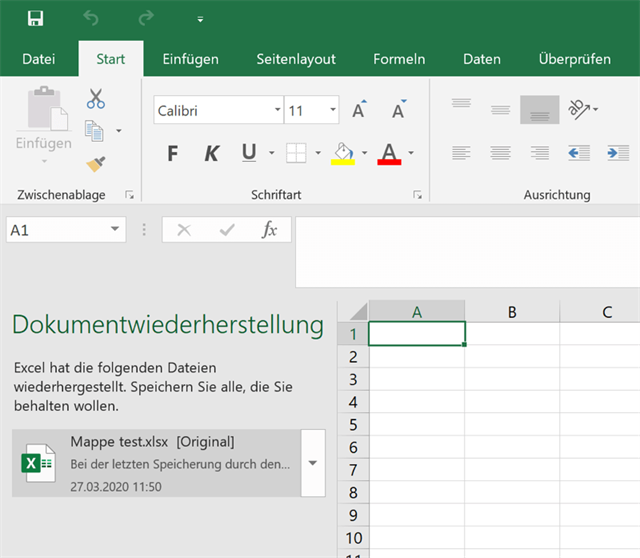Select the Format Painter brush icon

pyautogui.click(x=96, y=163)
